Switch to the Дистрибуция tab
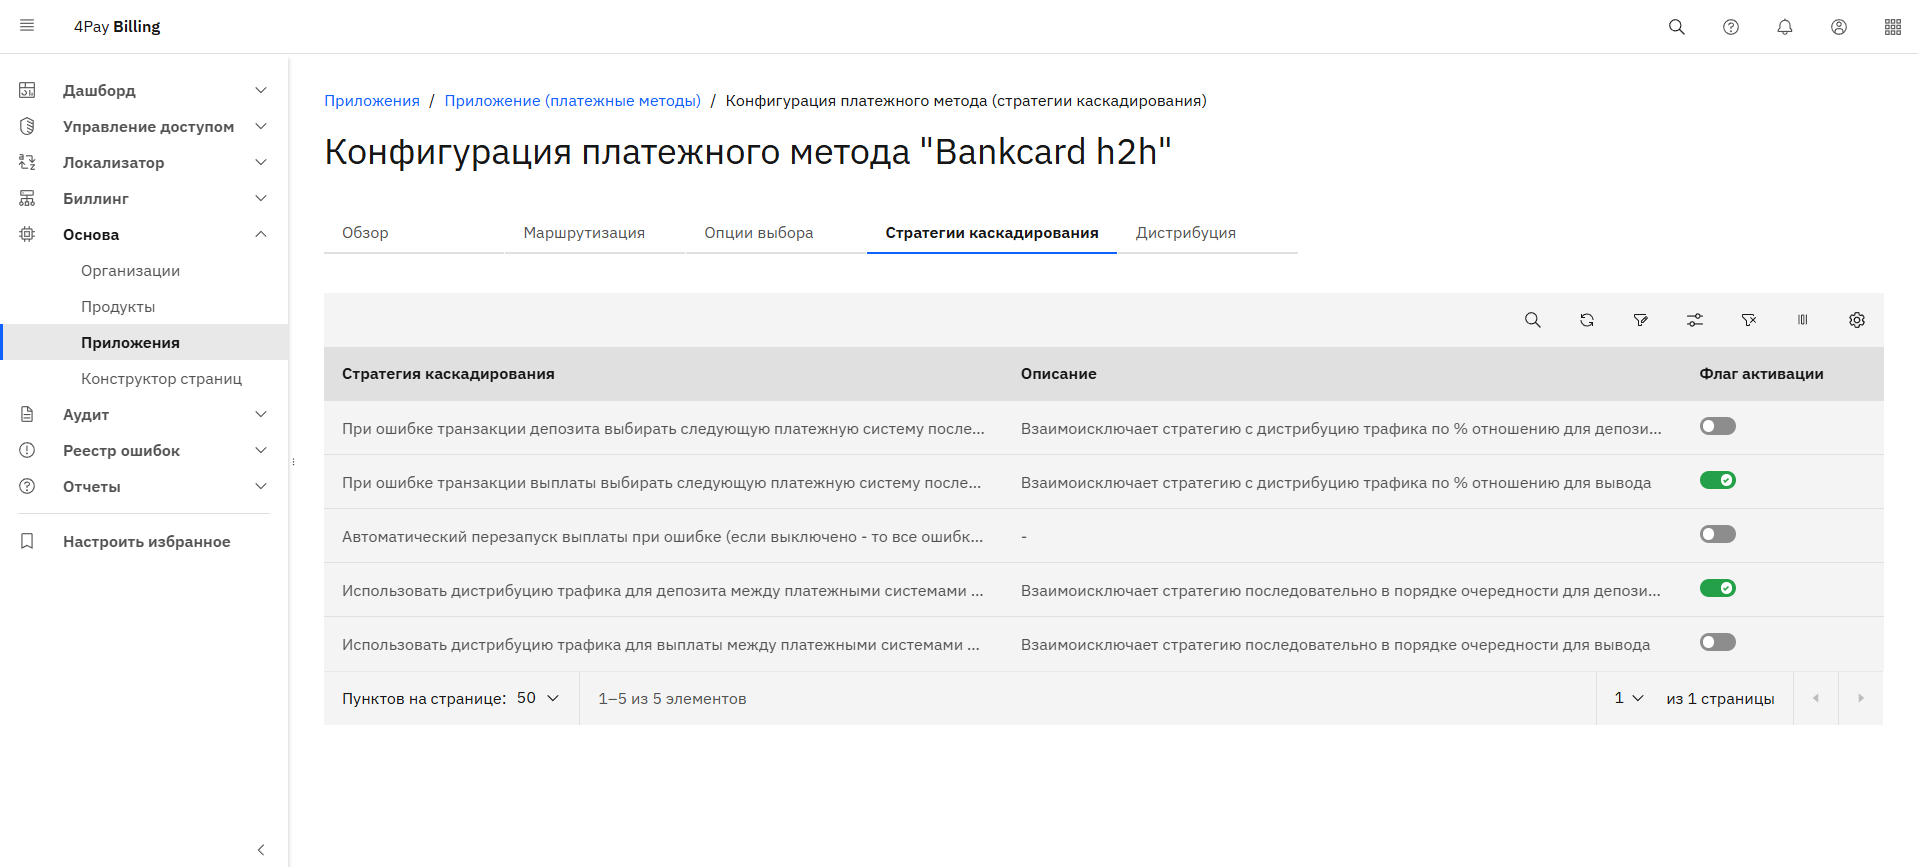 [x=1185, y=233]
